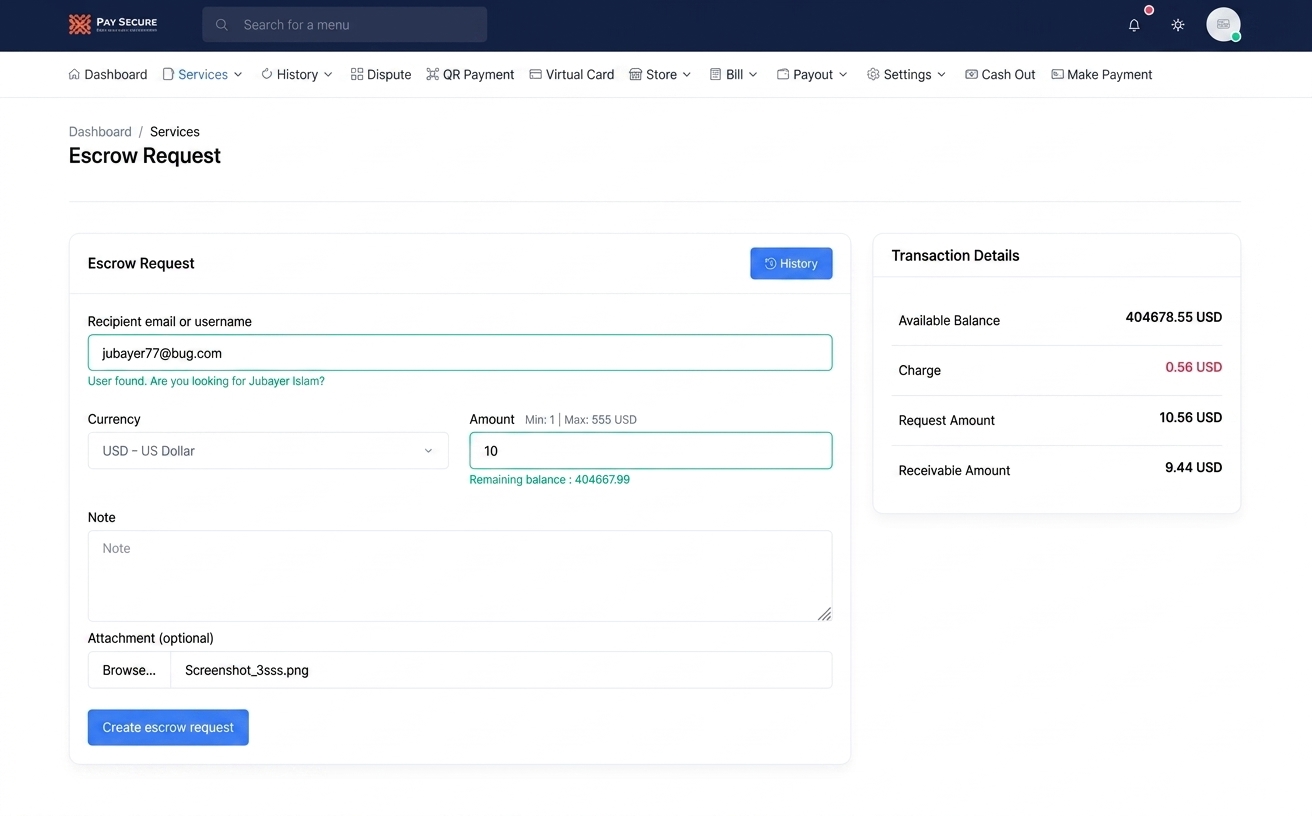Click the 'User found' suggestion text
The height and width of the screenshot is (816, 1312).
coord(206,381)
